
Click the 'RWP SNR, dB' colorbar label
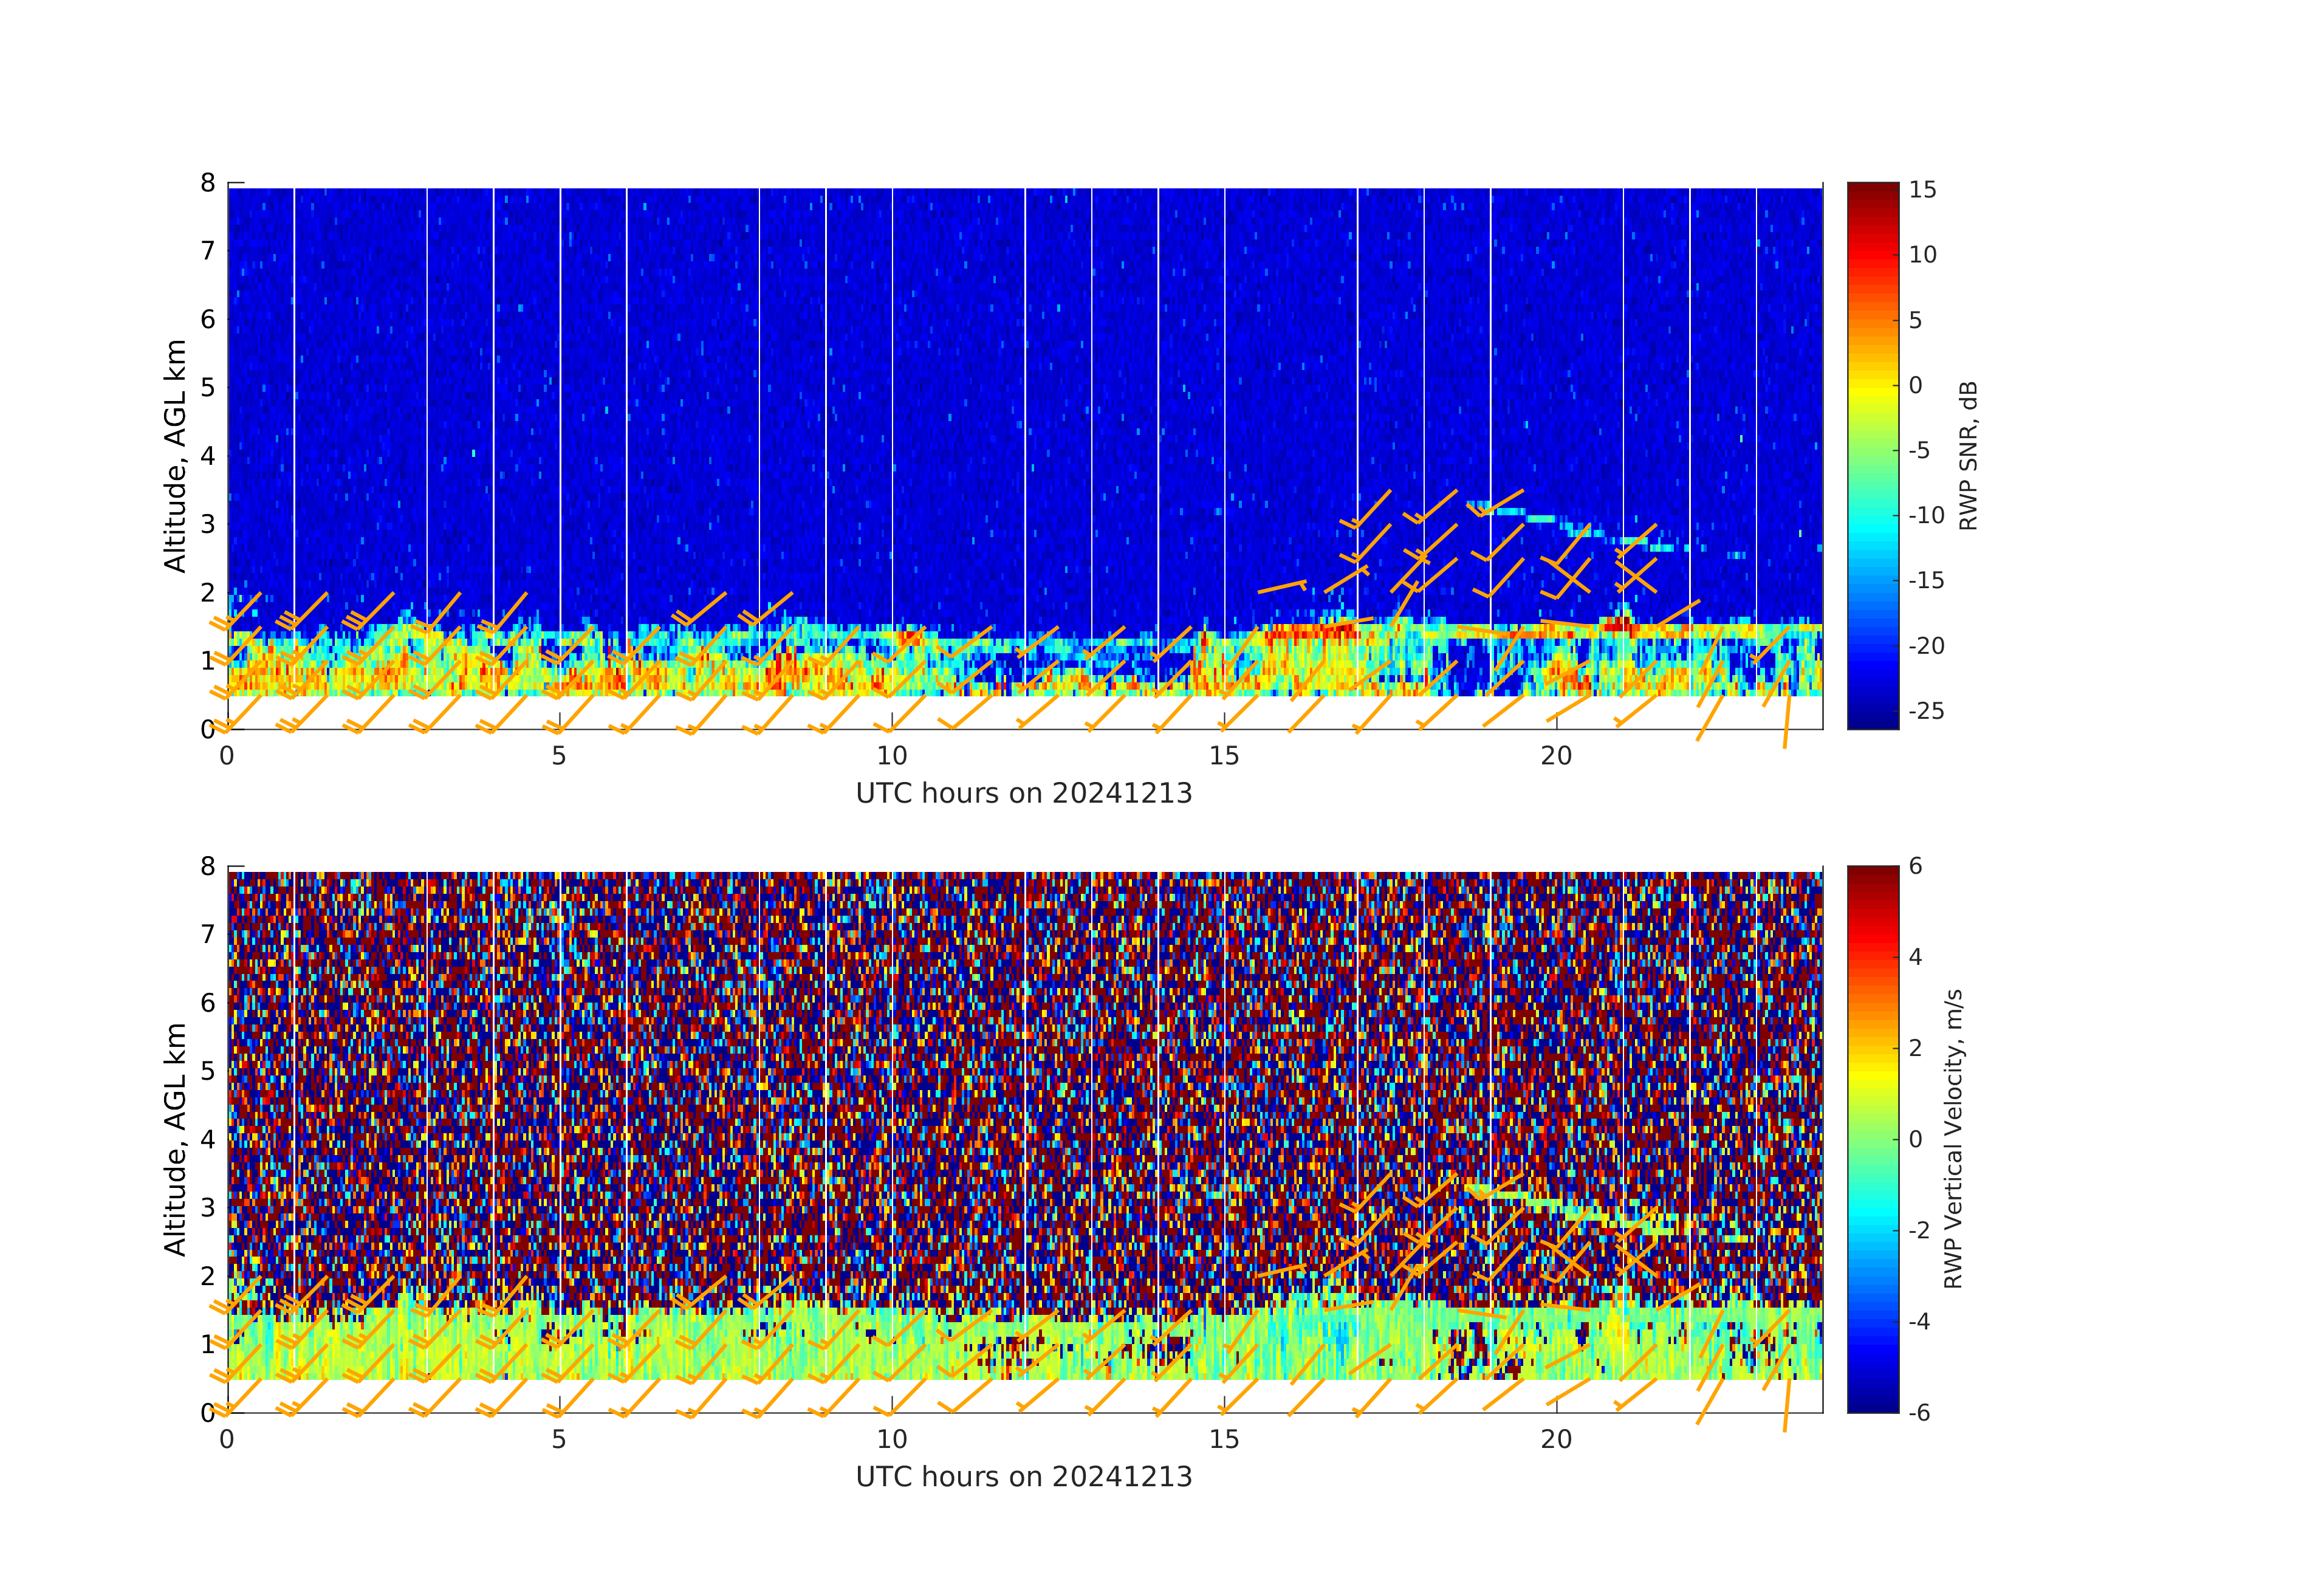coord(1968,456)
